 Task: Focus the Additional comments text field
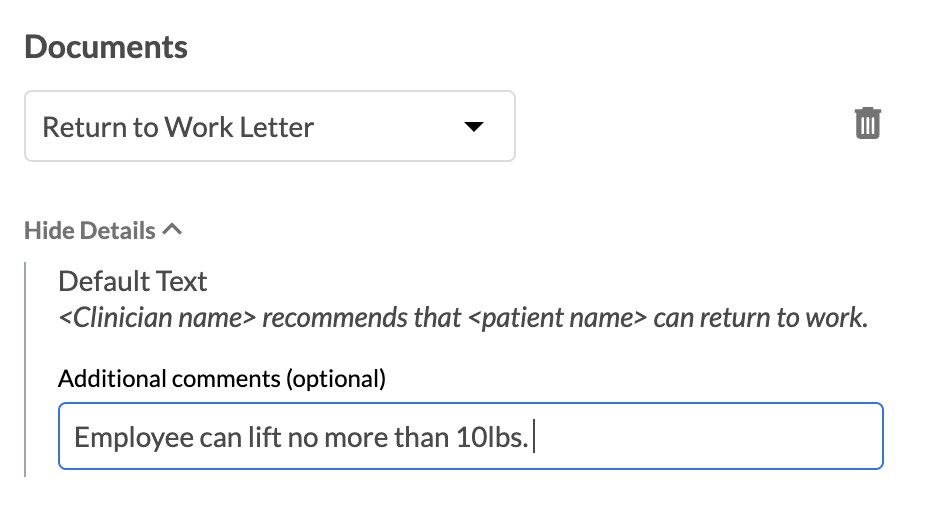click(470, 436)
